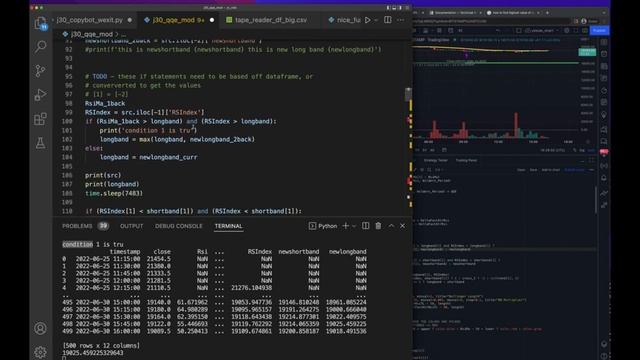Select the Terminal panel tab
The height and width of the screenshot is (360, 640).
click(x=228, y=226)
